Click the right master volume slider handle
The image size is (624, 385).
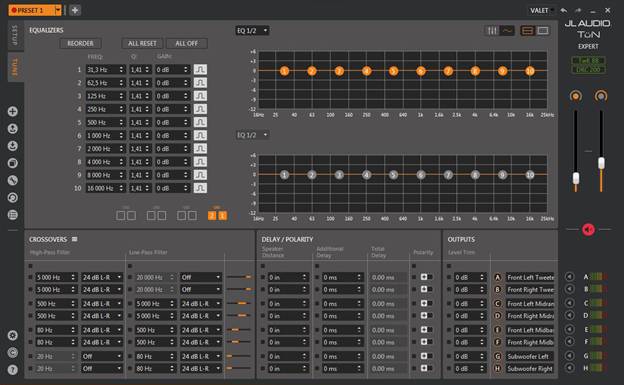(x=601, y=163)
